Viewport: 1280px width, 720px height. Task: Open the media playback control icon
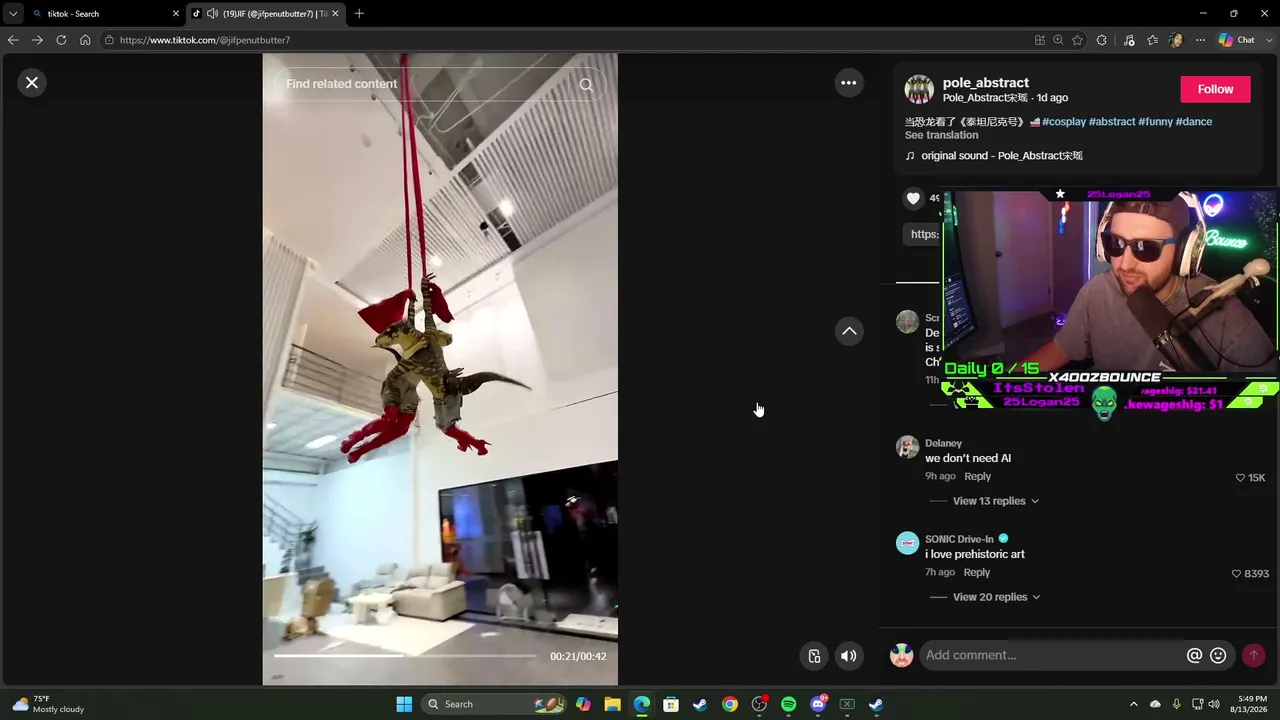(1129, 40)
